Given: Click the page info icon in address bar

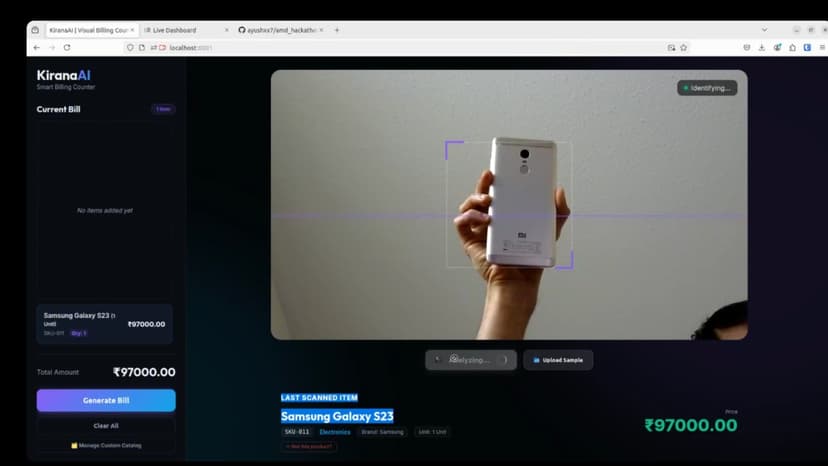Looking at the screenshot, I should [x=142, y=48].
